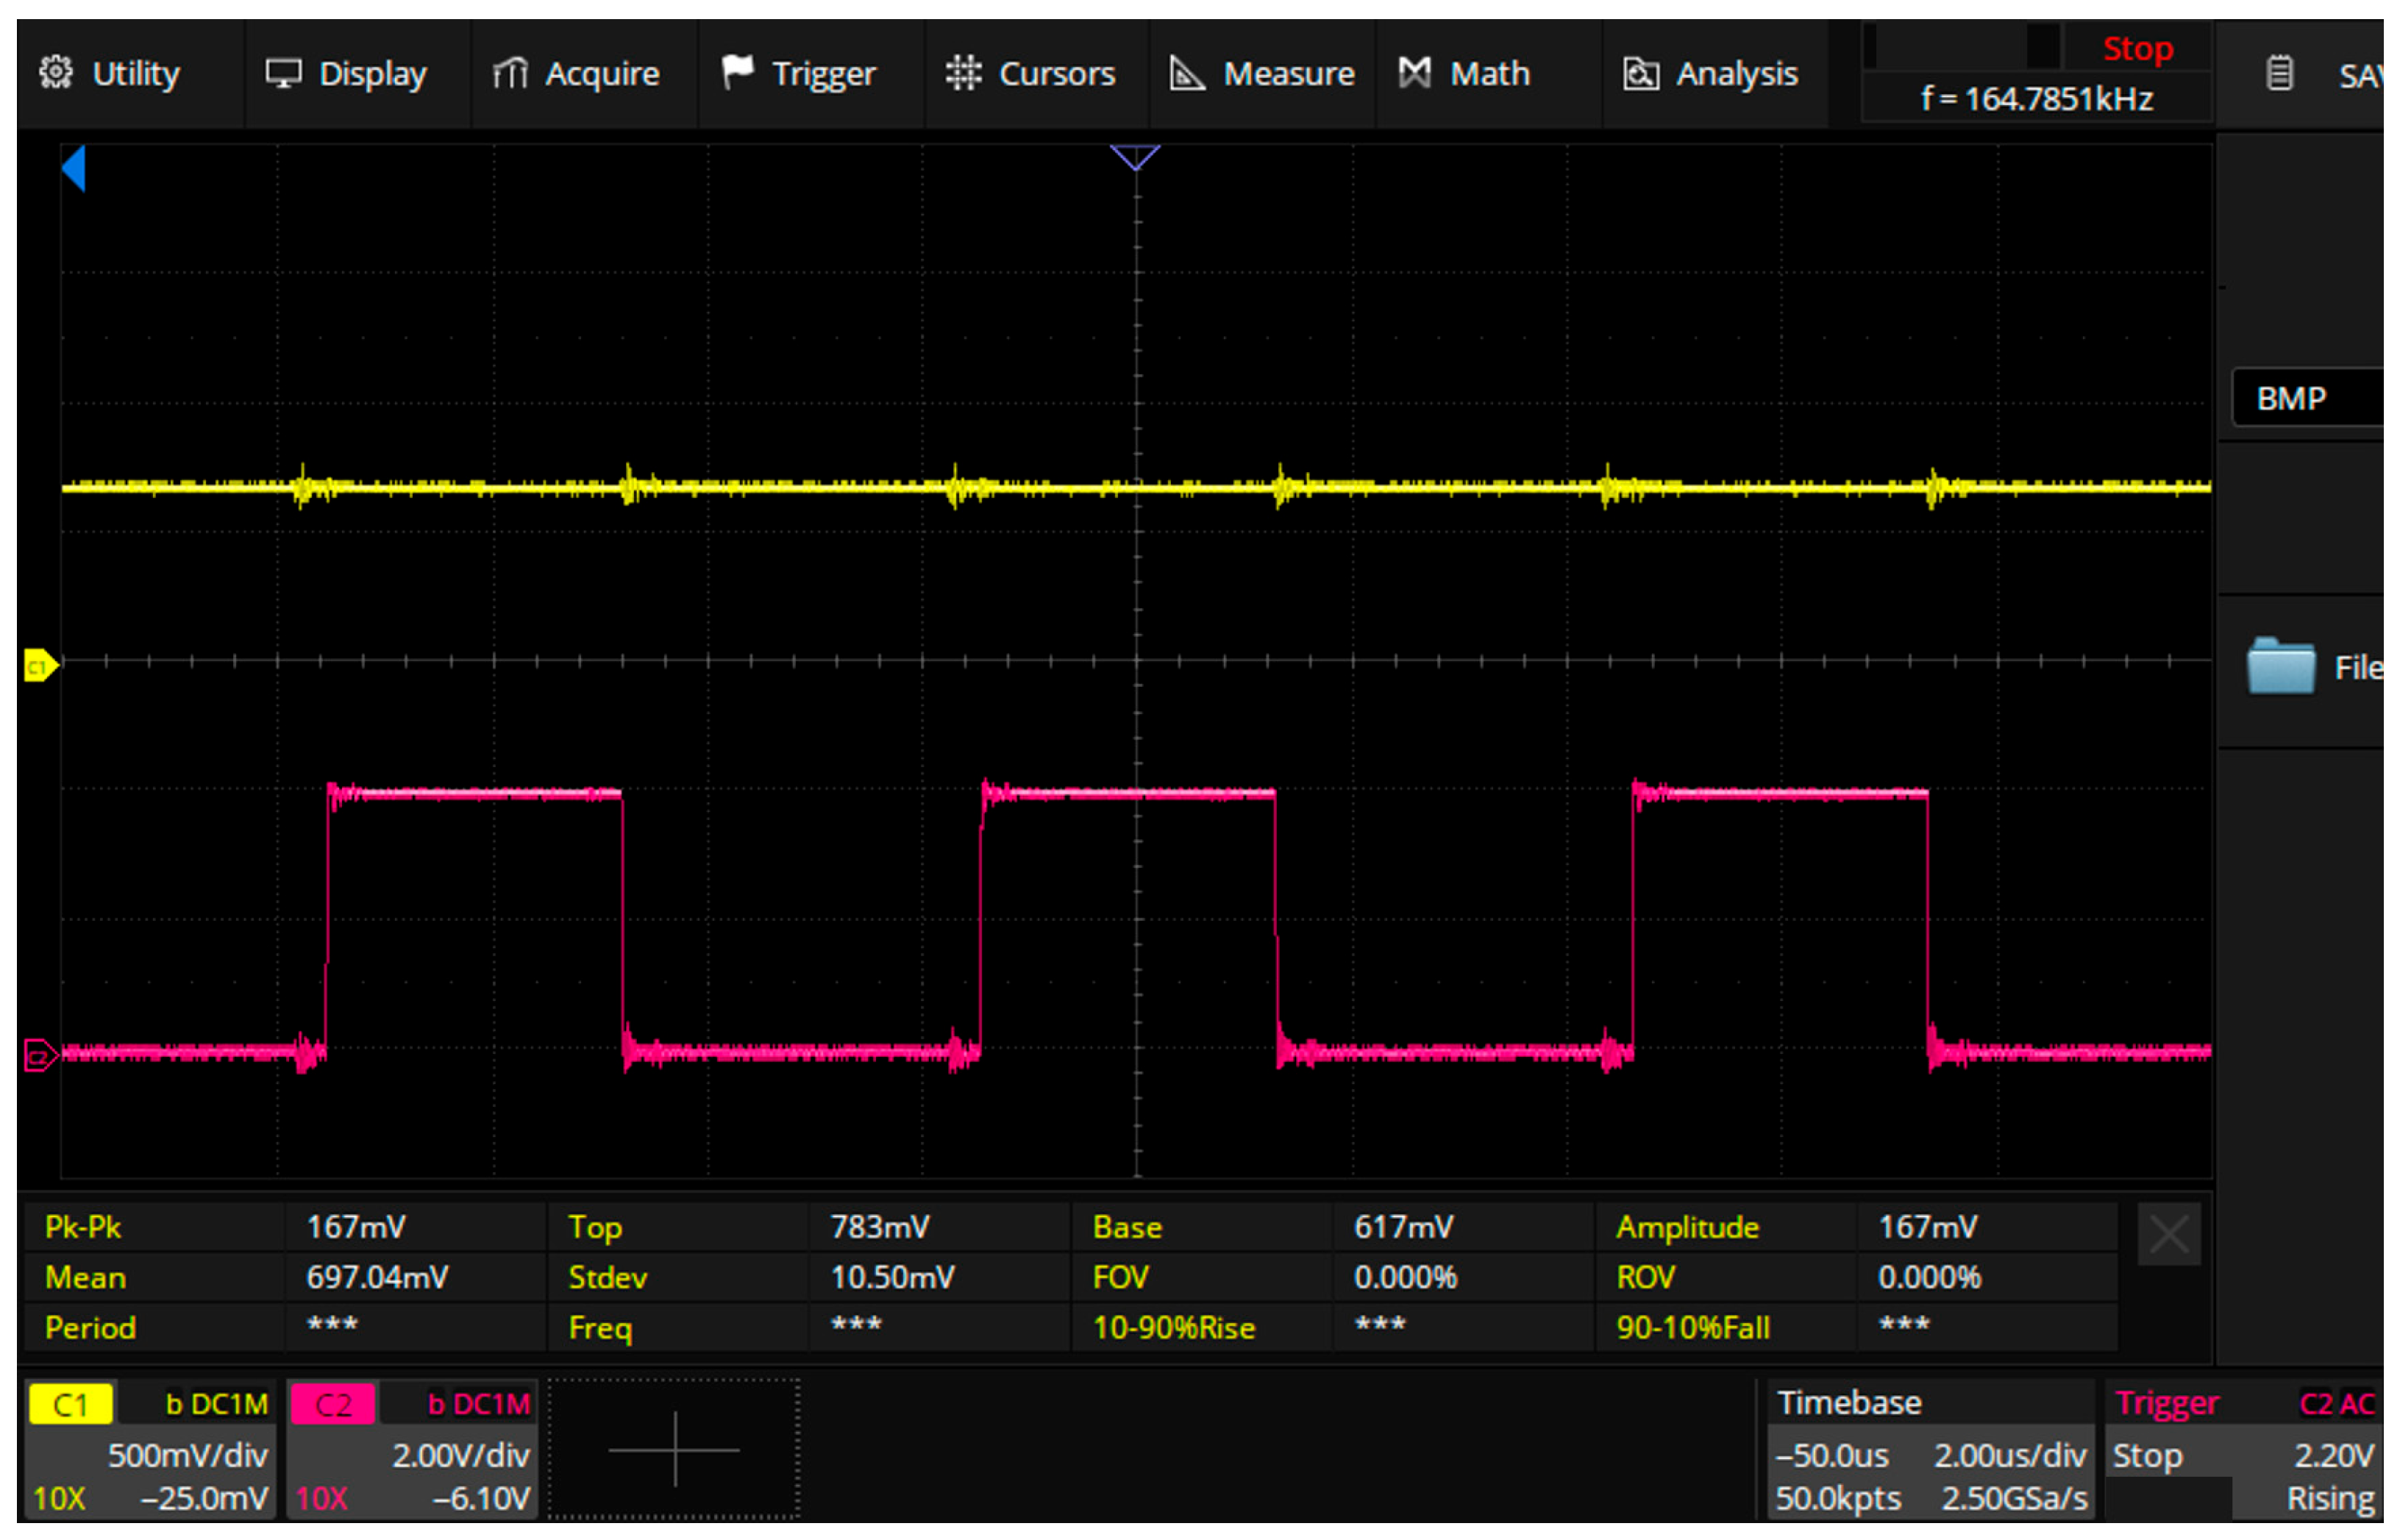
Task: Click the C2 2.00V/div scale value
Action: [x=460, y=1455]
